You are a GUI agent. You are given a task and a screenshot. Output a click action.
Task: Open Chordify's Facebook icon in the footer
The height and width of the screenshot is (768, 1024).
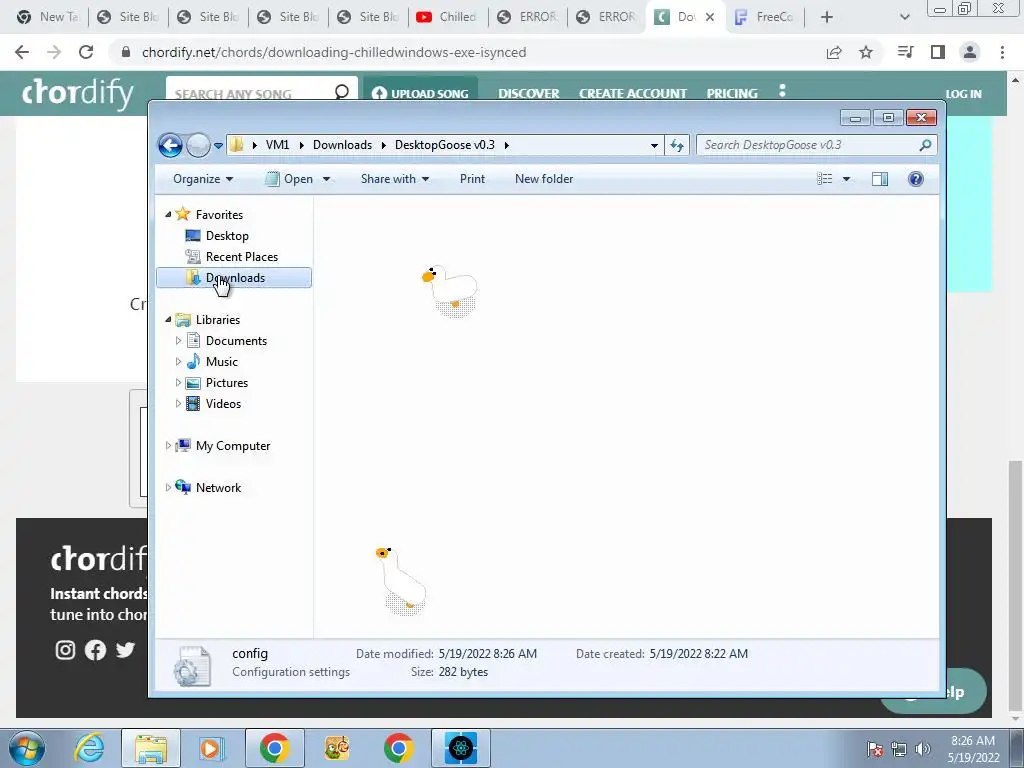(x=95, y=650)
